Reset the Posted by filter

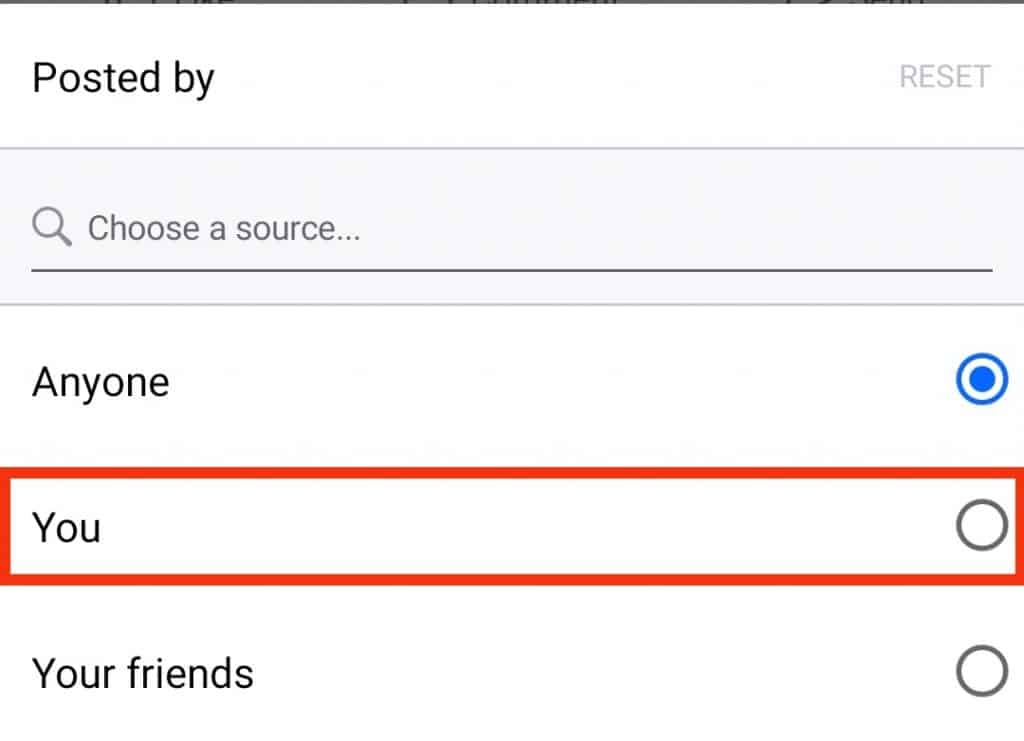point(945,76)
